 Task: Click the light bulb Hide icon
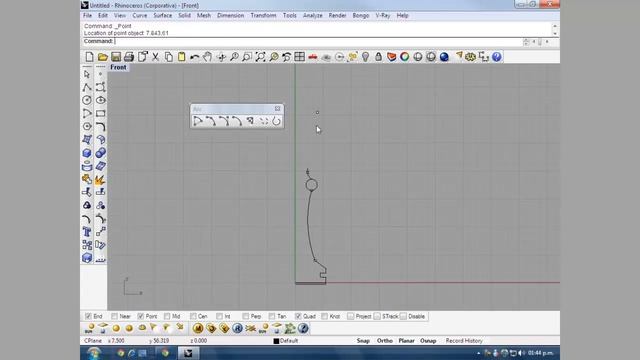pos(365,57)
